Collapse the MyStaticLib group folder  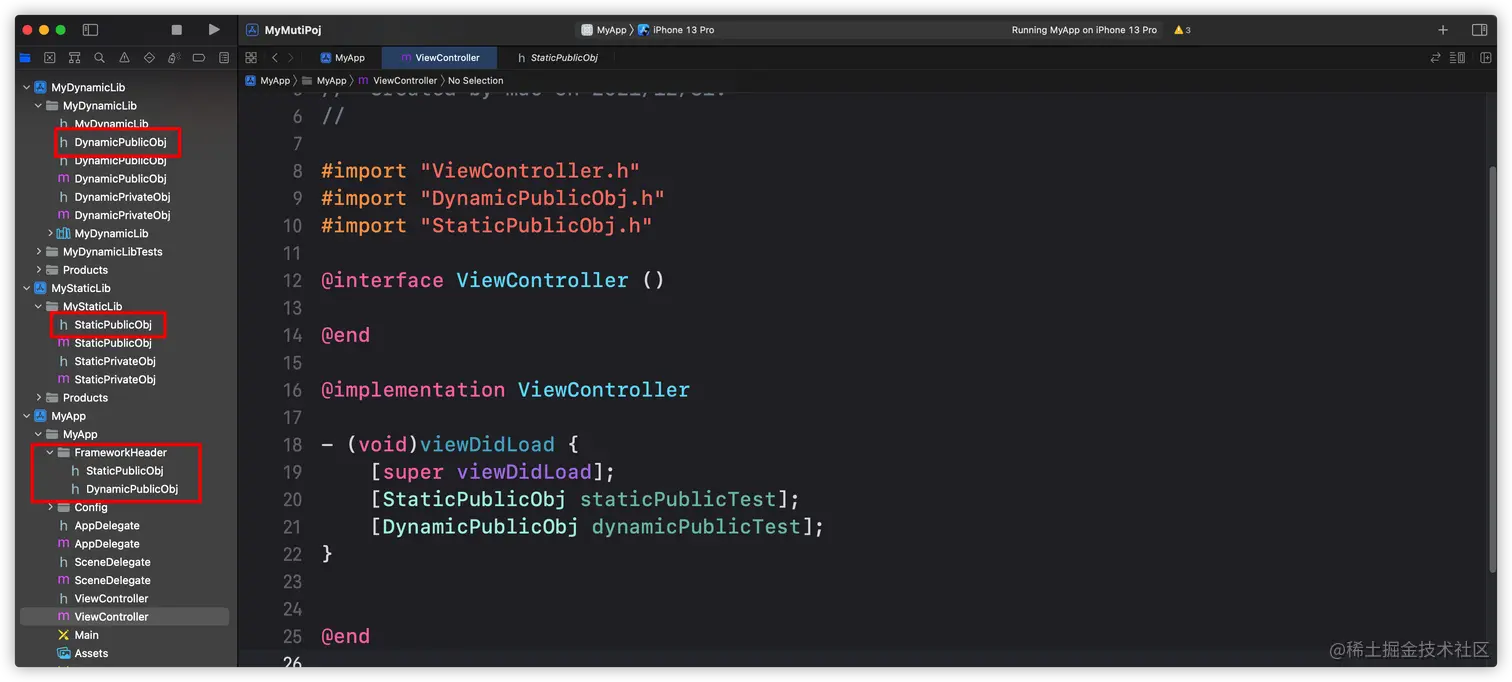point(39,307)
